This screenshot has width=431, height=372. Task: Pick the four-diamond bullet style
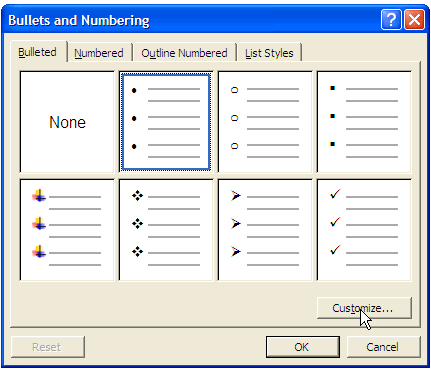pyautogui.click(x=166, y=230)
